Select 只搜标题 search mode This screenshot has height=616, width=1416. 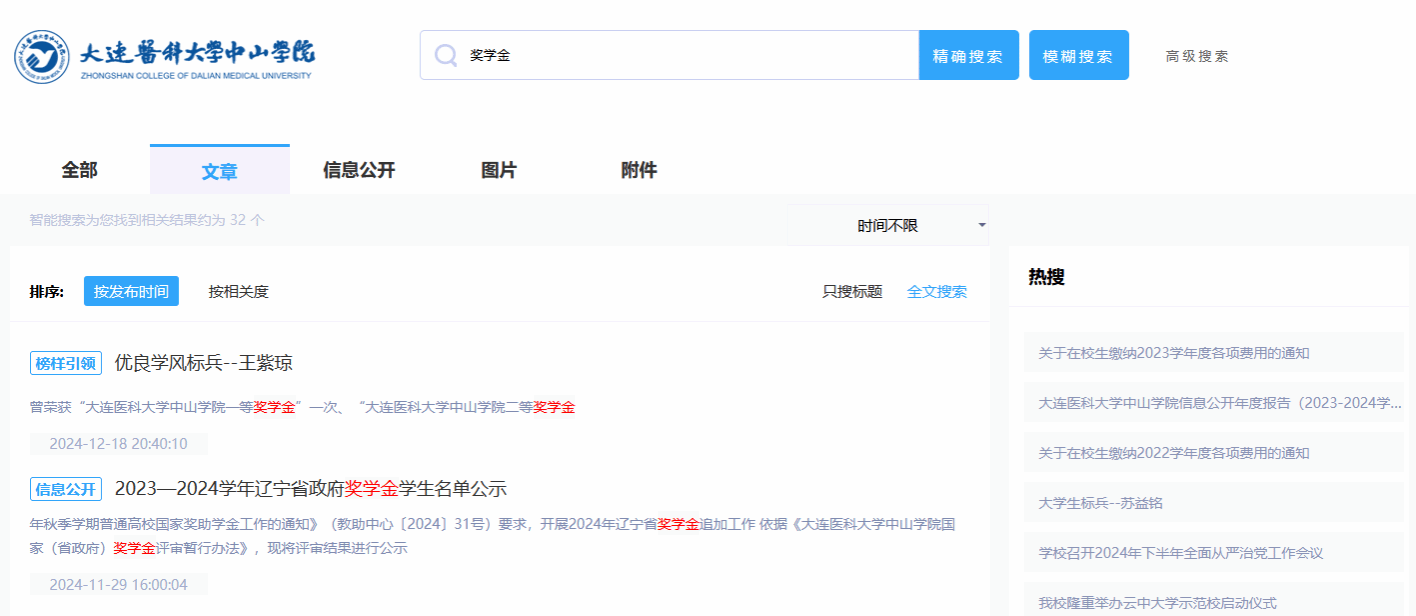coord(852,292)
